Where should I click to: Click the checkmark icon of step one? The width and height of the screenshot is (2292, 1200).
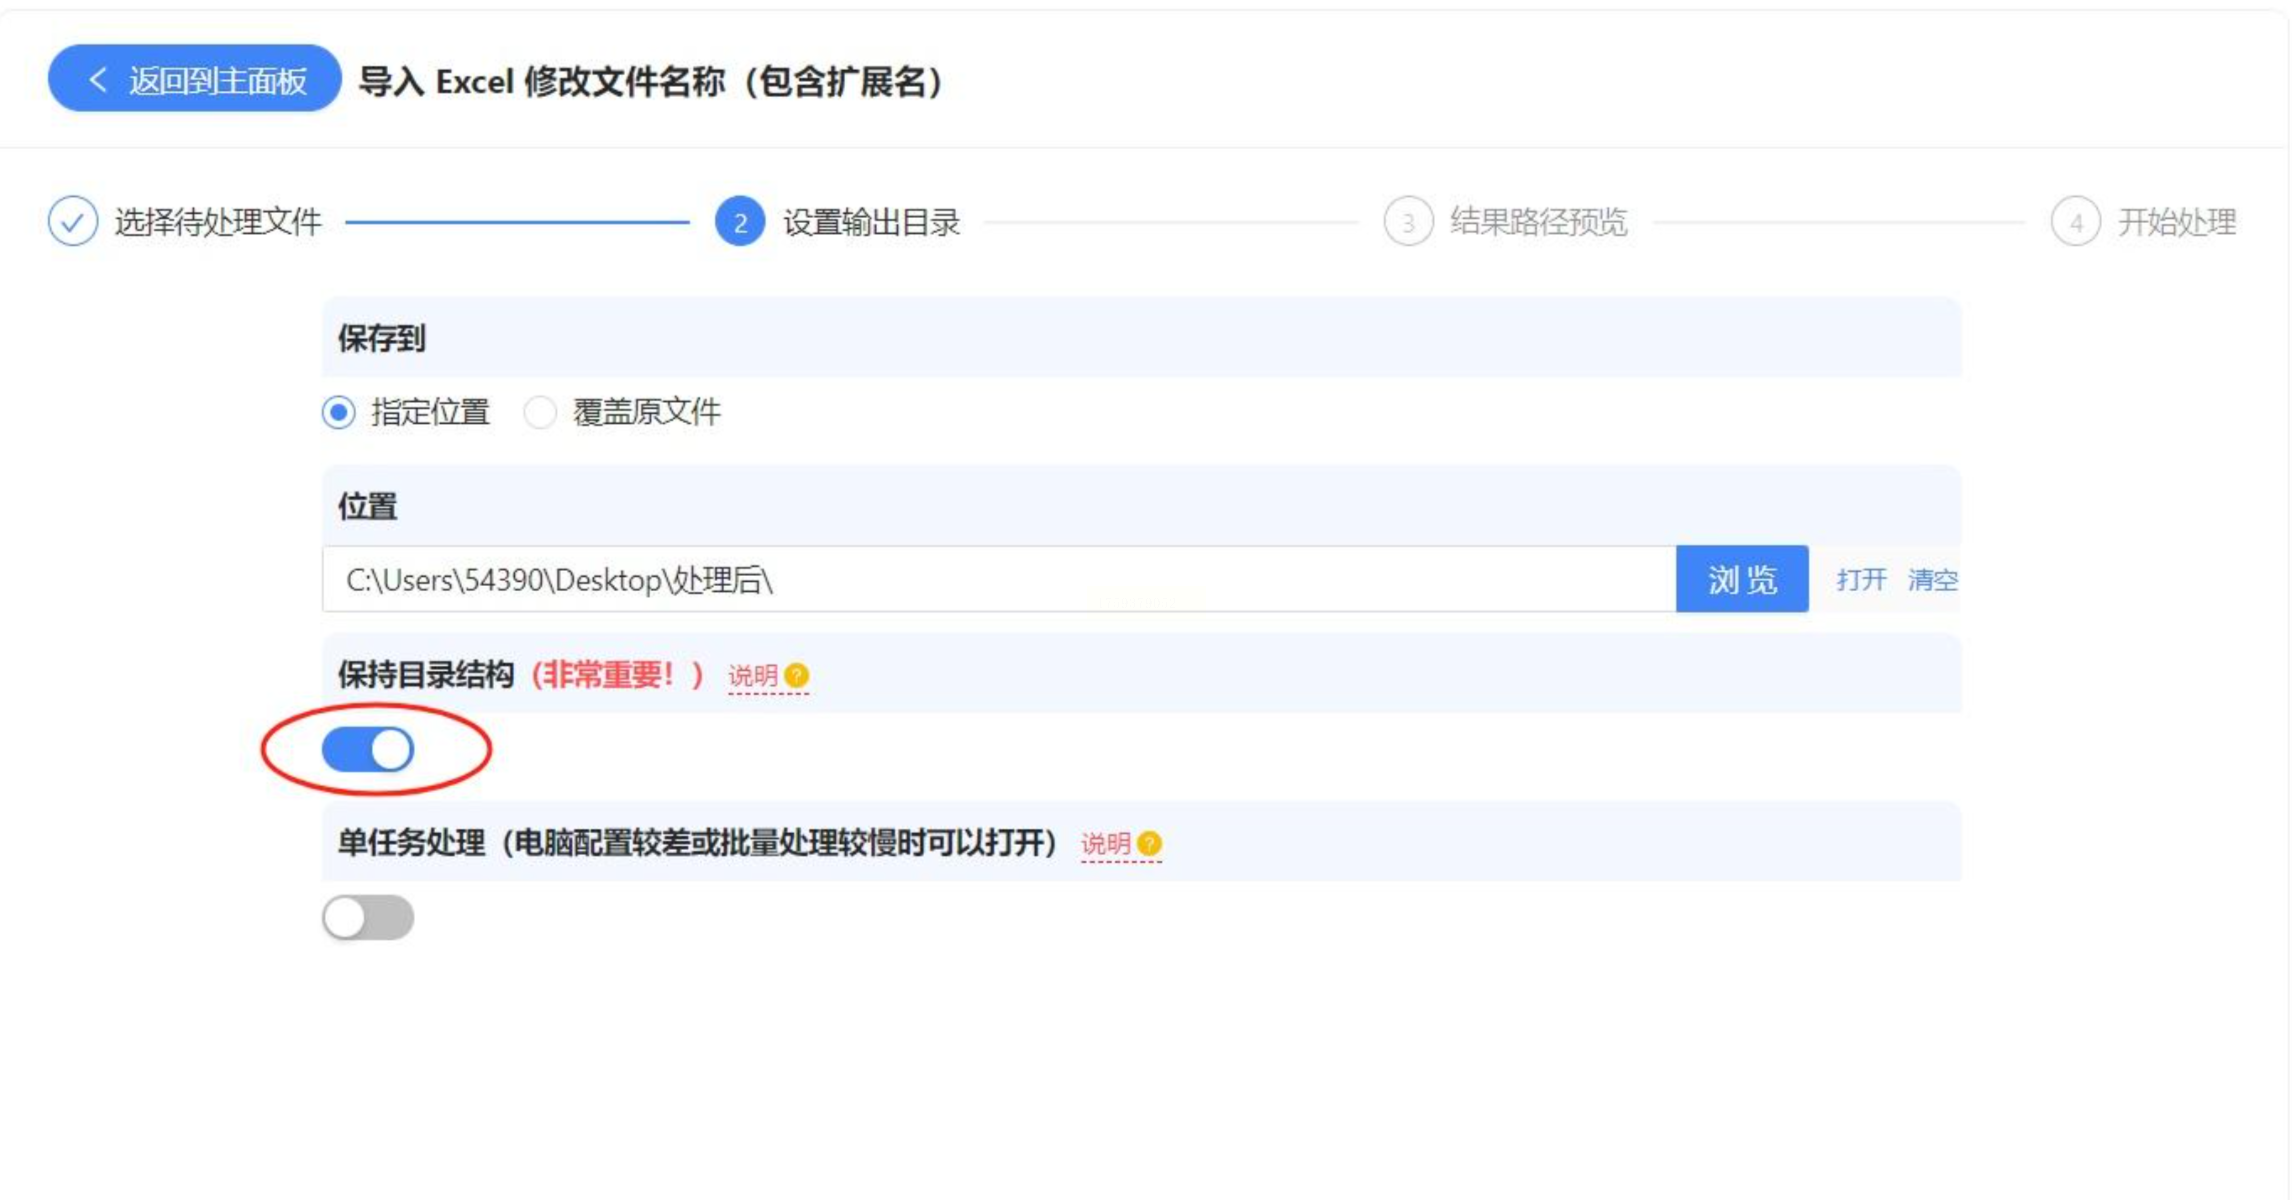click(73, 221)
